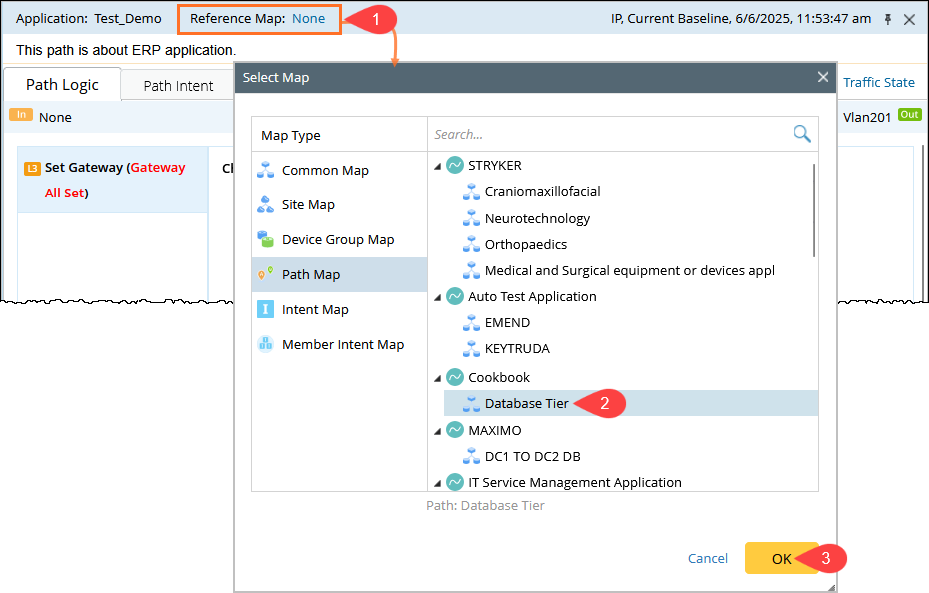Confirm selection with OK button

[781, 558]
